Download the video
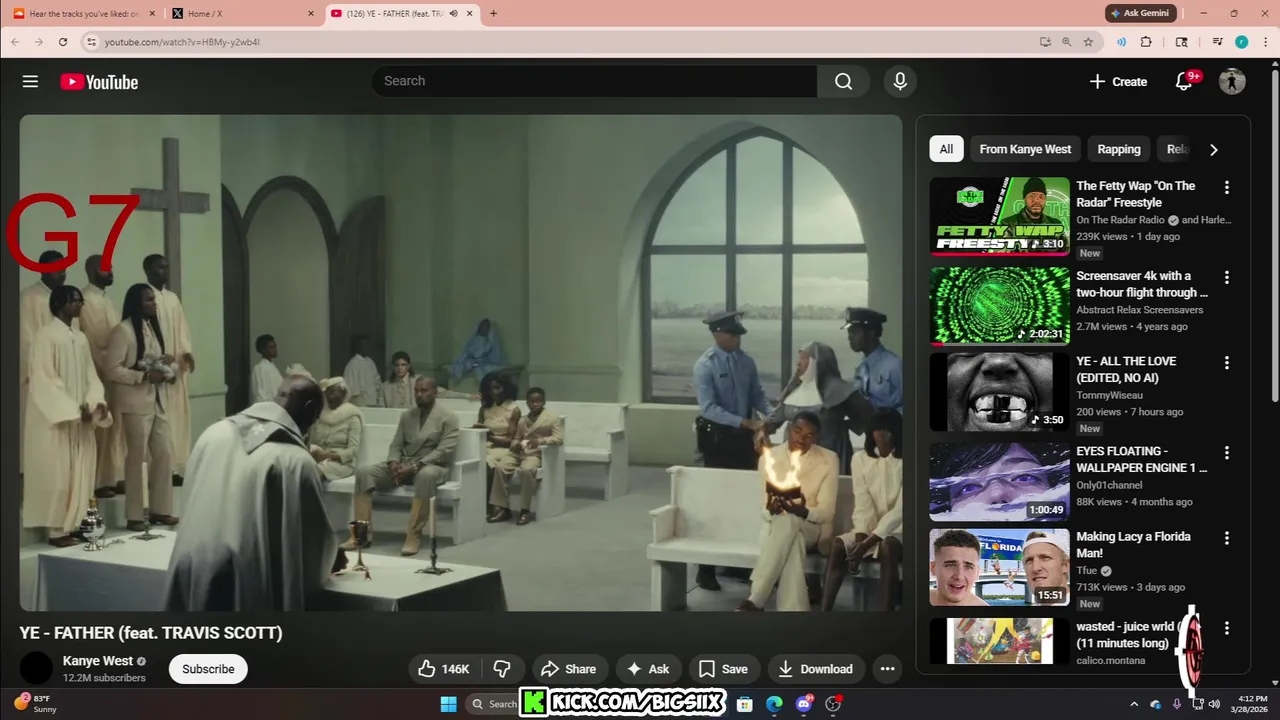This screenshot has width=1280, height=720. point(815,669)
